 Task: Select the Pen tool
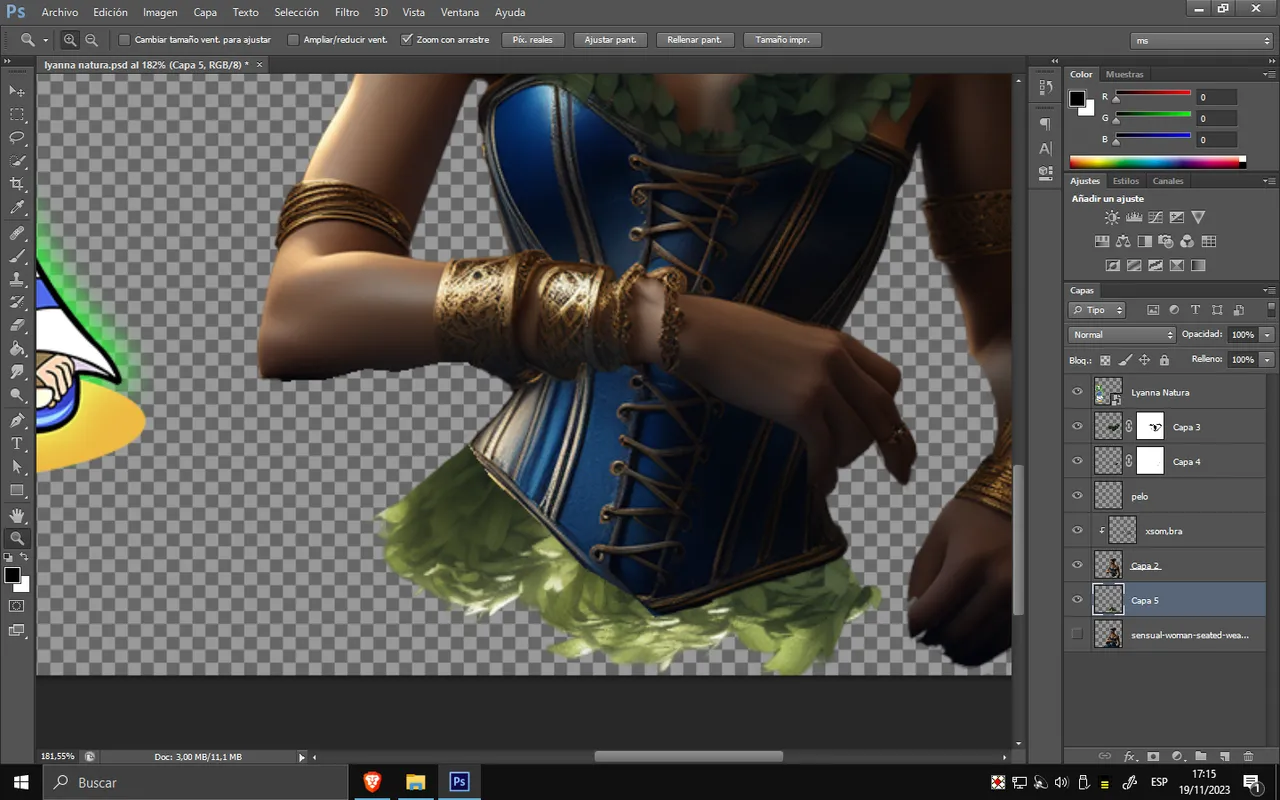(x=17, y=420)
